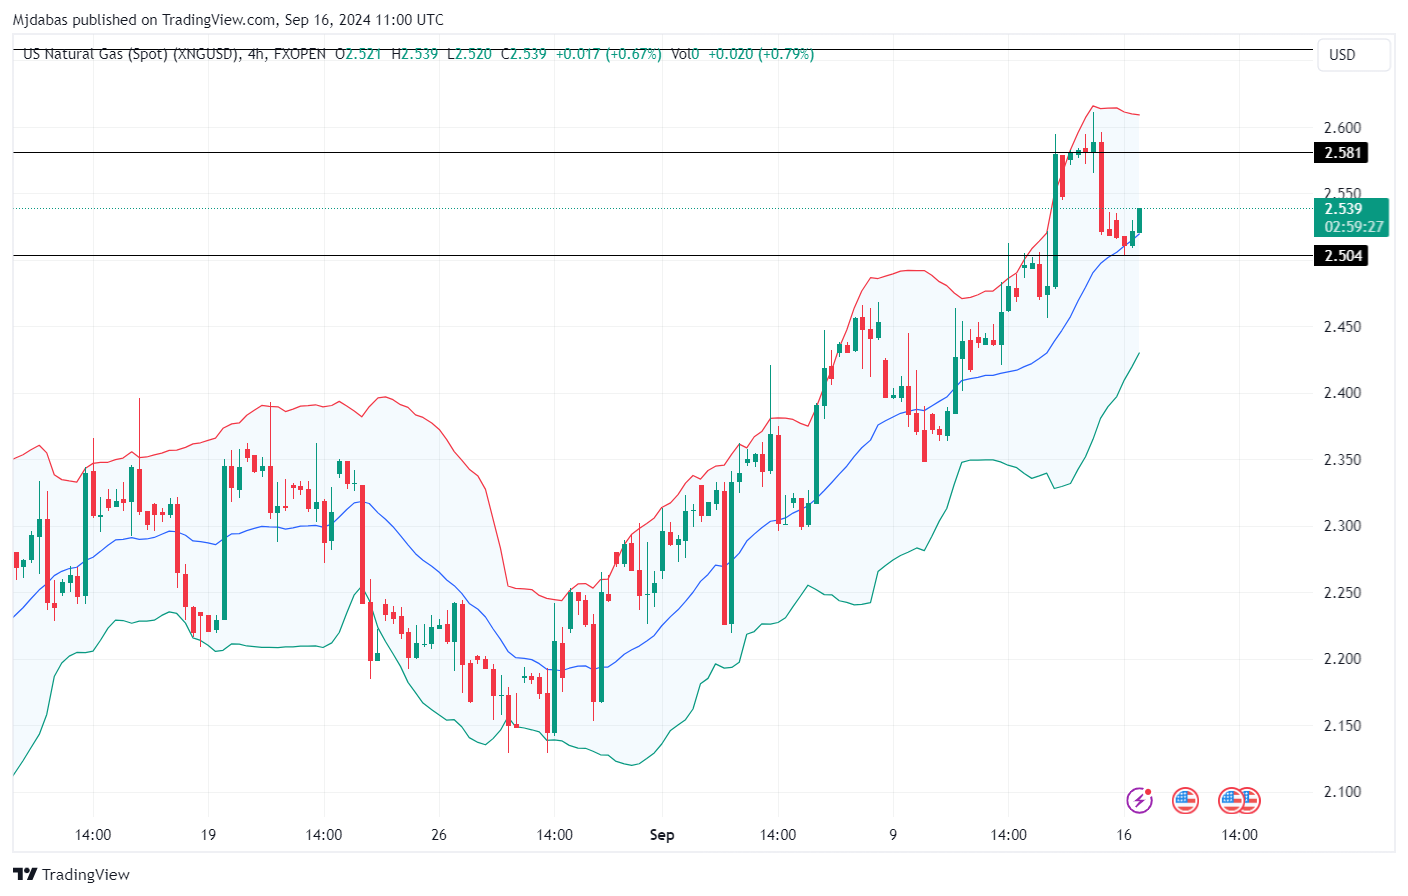Click the horizontal line at 2.581 on chart
Image resolution: width=1408 pixels, height=896 pixels.
pos(600,153)
